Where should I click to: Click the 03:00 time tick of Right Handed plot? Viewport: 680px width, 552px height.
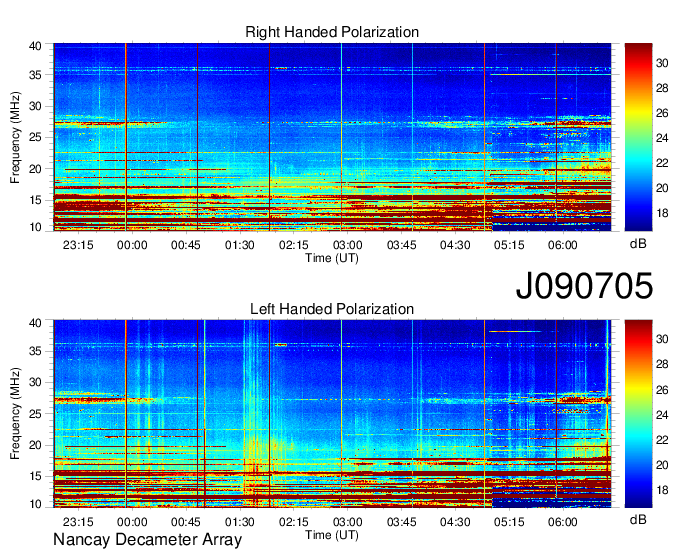point(347,245)
